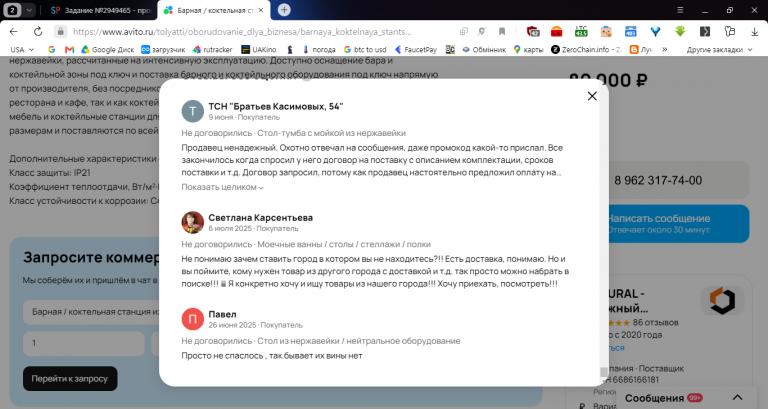Click the Написать сообщение button
Viewport: 768px width, 409px height.
678,224
